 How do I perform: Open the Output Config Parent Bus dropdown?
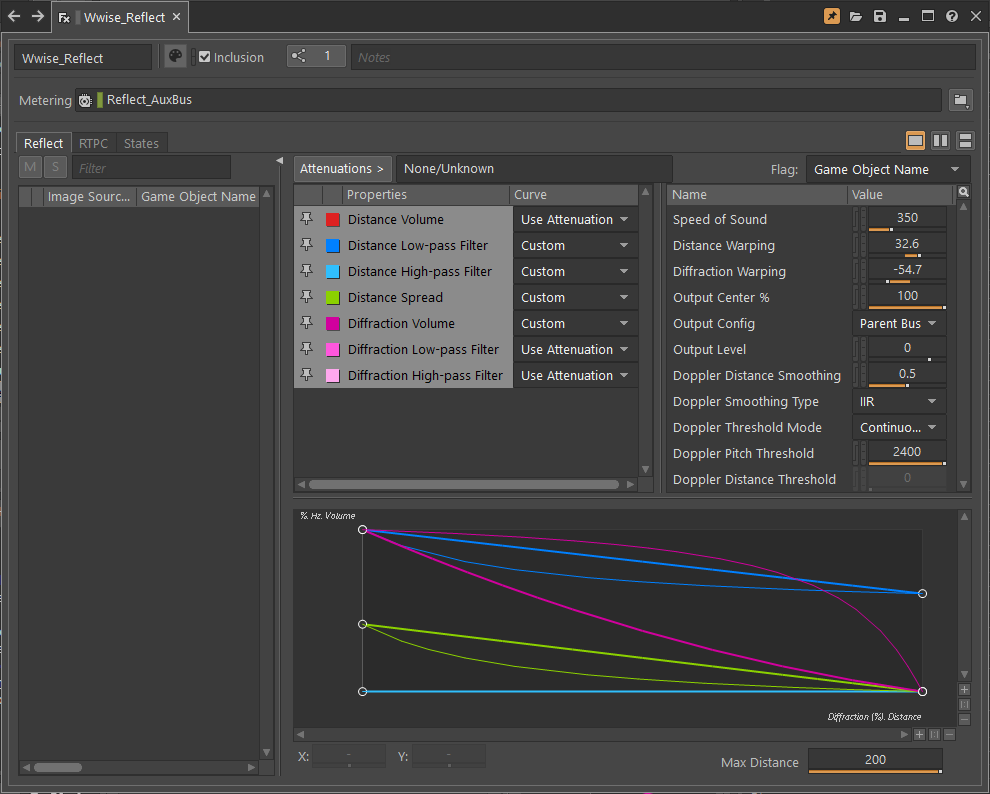coord(899,323)
